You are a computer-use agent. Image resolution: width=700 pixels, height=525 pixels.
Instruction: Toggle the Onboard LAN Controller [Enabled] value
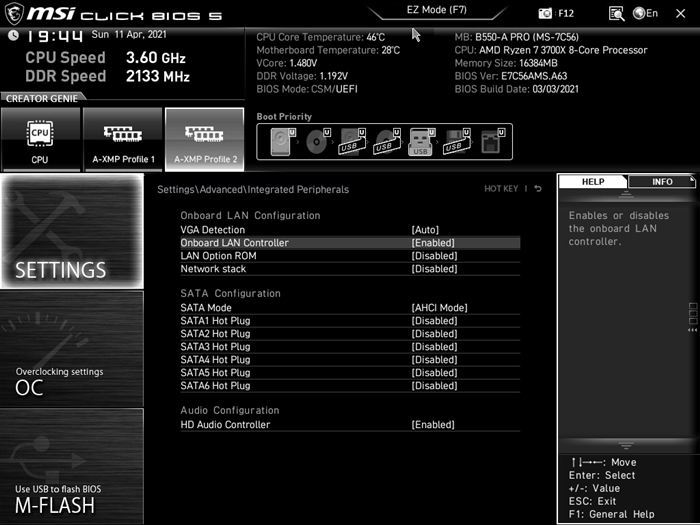pos(433,243)
